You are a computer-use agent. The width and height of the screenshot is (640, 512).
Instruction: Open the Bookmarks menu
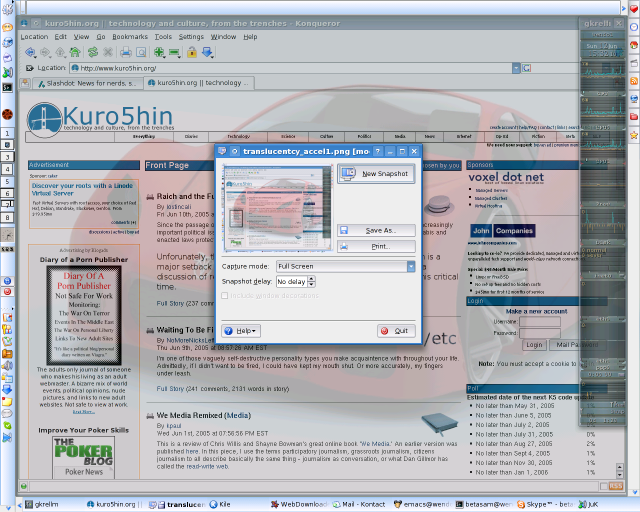point(130,37)
